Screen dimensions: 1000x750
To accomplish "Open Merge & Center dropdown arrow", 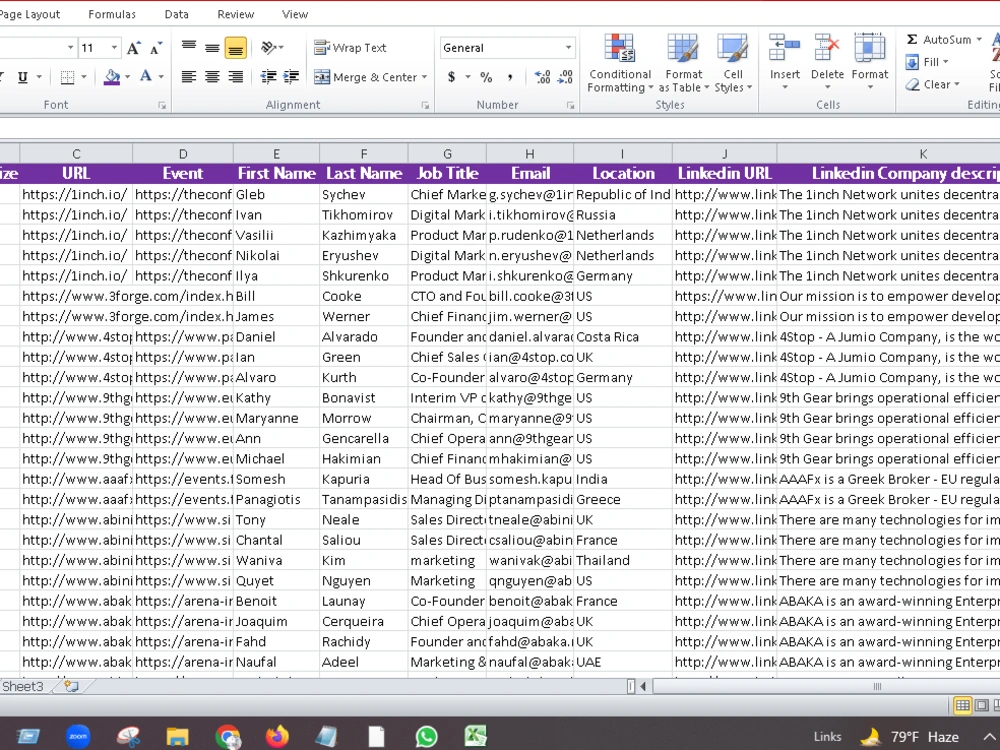I will point(424,77).
